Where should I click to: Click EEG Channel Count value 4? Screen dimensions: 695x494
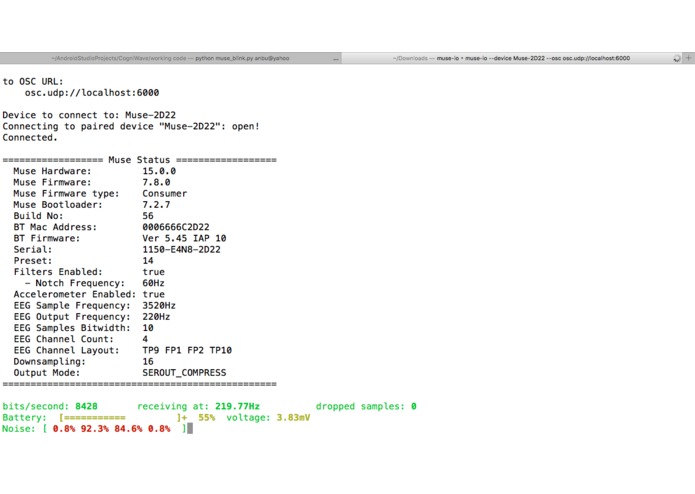145,339
